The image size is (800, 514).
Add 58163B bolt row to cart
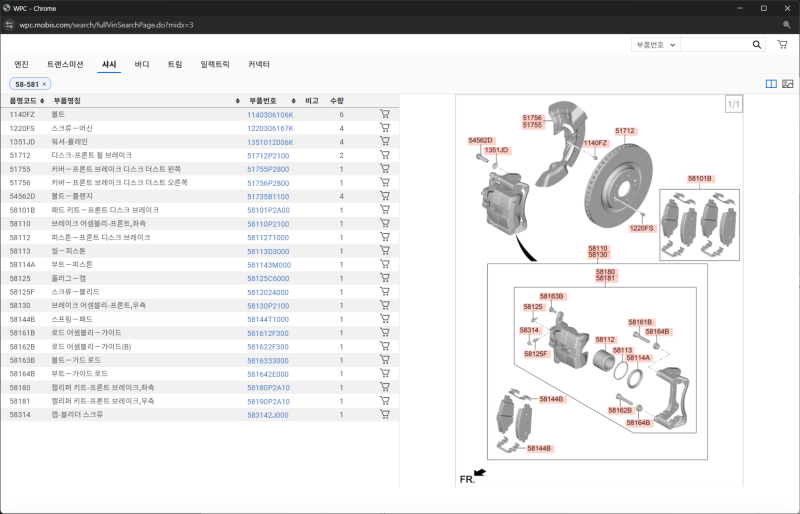(385, 360)
